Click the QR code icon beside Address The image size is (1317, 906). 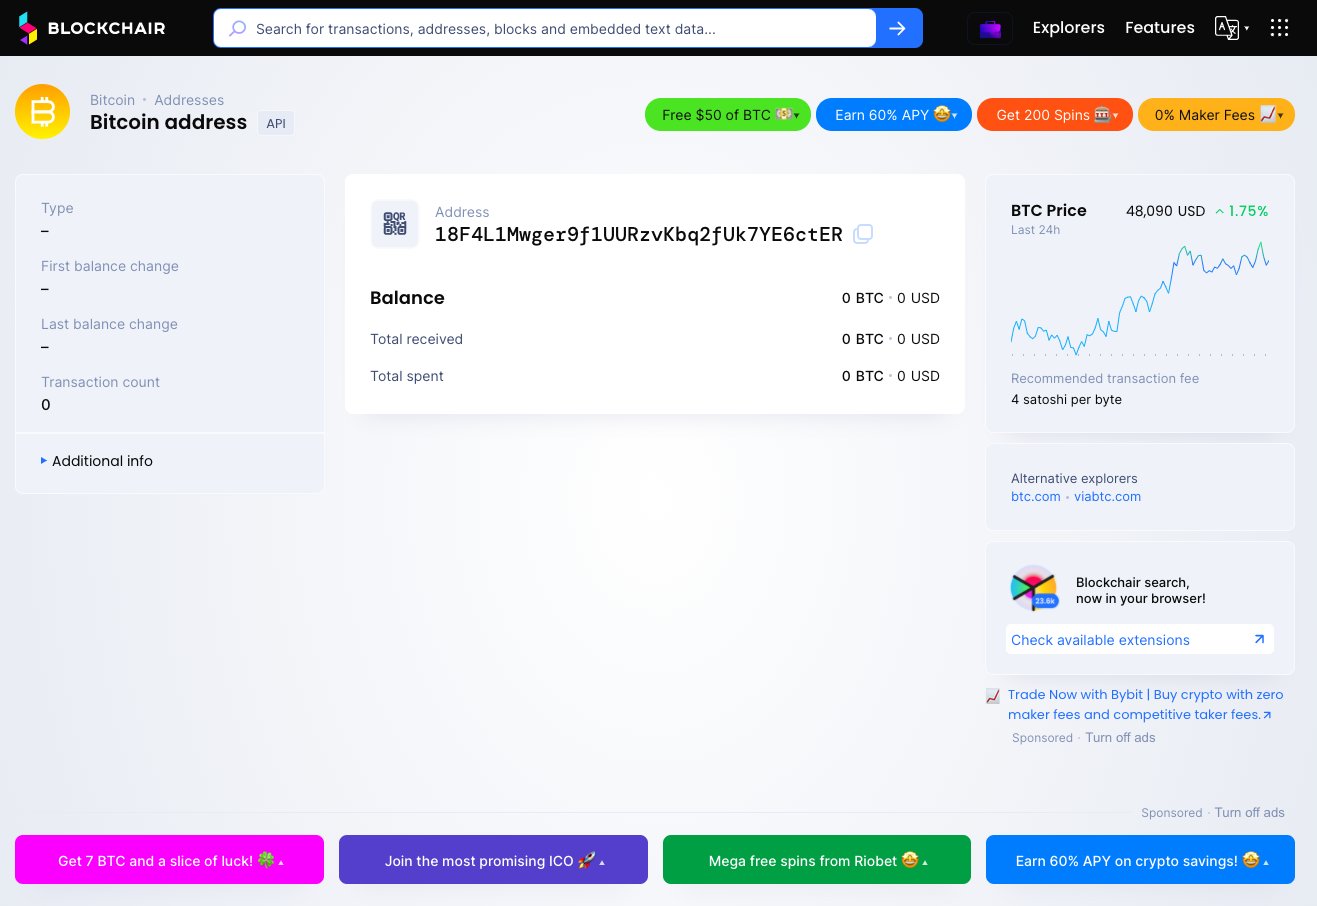pos(395,223)
